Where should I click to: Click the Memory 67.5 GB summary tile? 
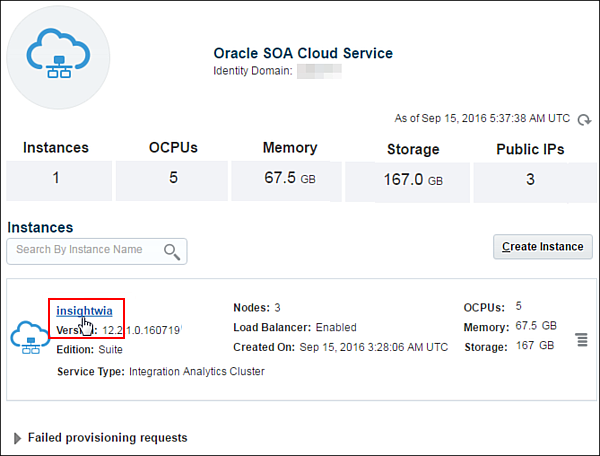(x=290, y=180)
